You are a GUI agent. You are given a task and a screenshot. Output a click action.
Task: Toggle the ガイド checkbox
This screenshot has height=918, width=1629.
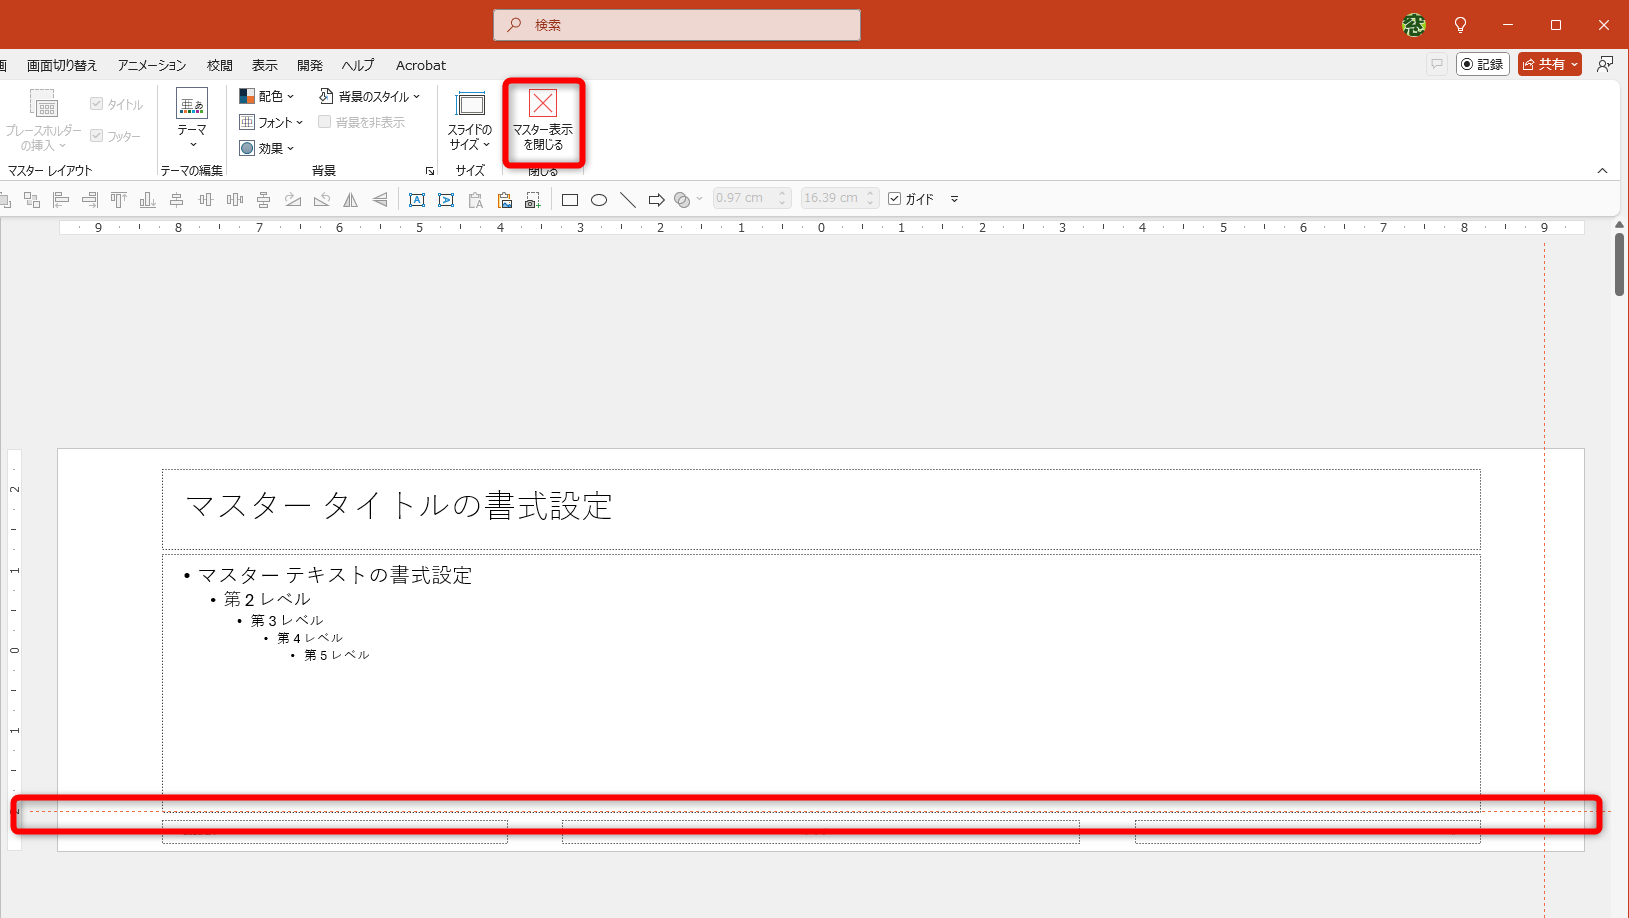click(x=895, y=198)
